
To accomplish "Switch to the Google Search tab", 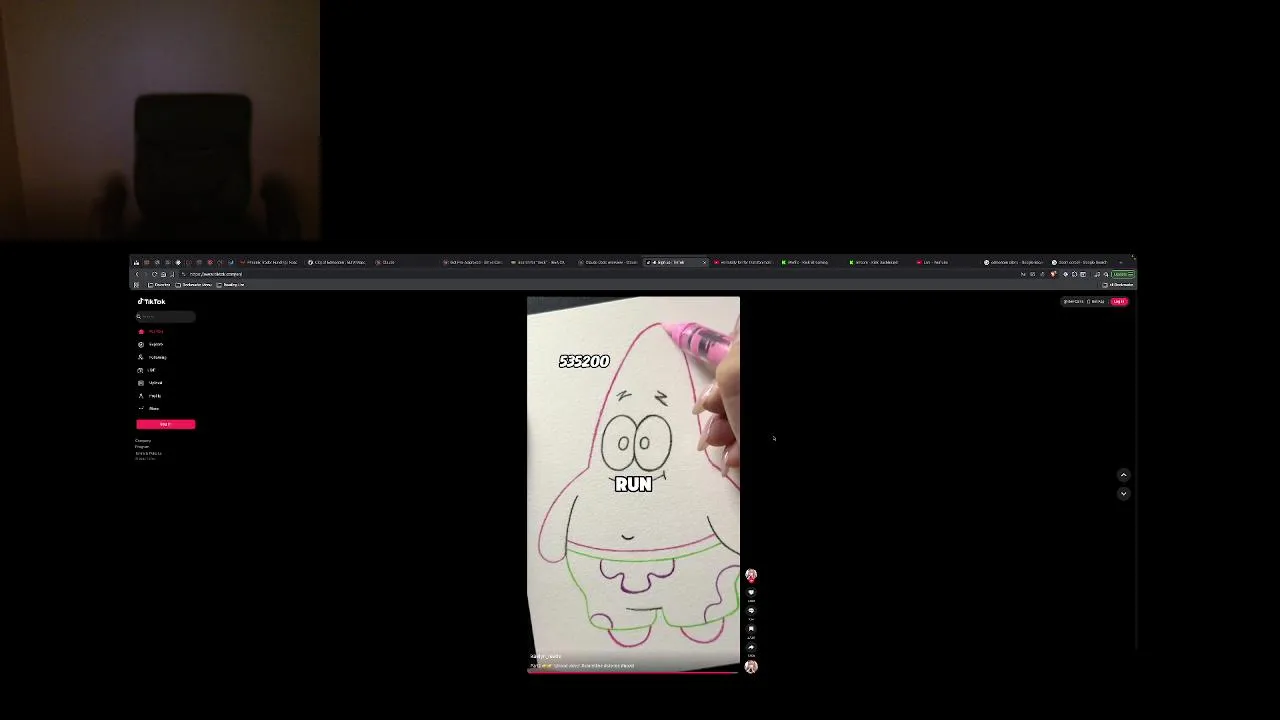I will [x=1080, y=262].
